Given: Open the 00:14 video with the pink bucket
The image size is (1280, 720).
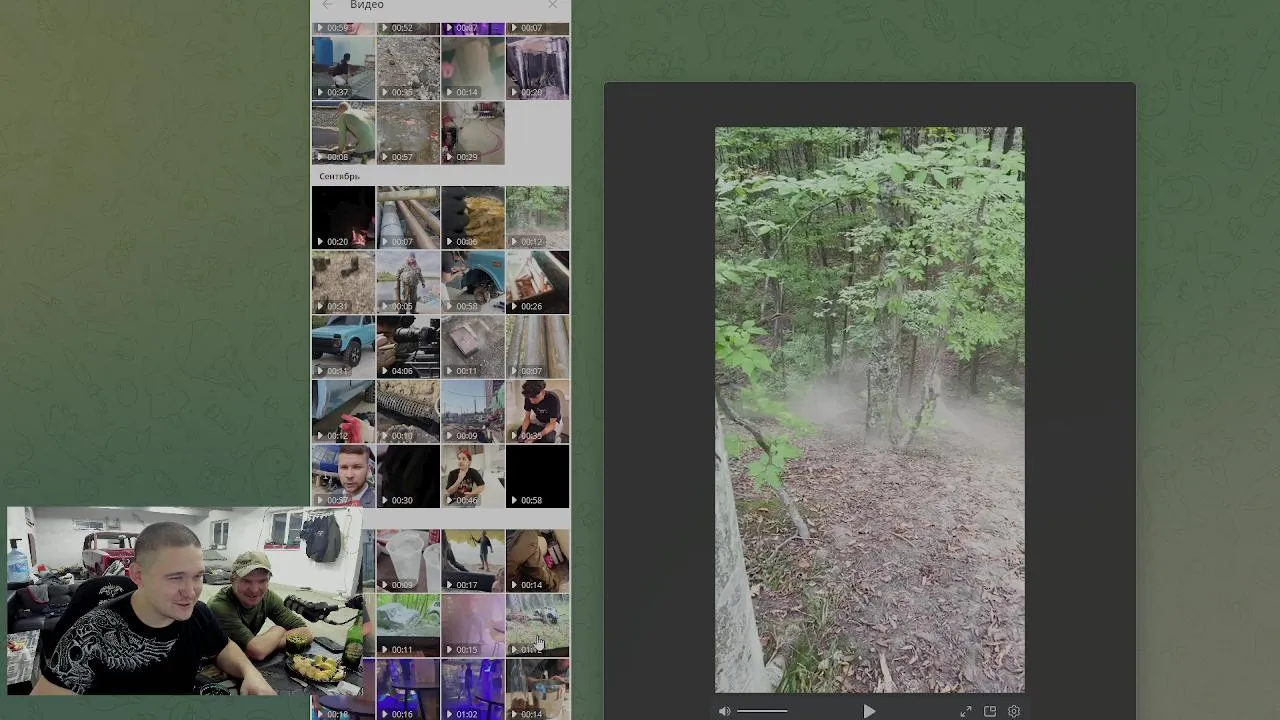Looking at the screenshot, I should [x=473, y=68].
